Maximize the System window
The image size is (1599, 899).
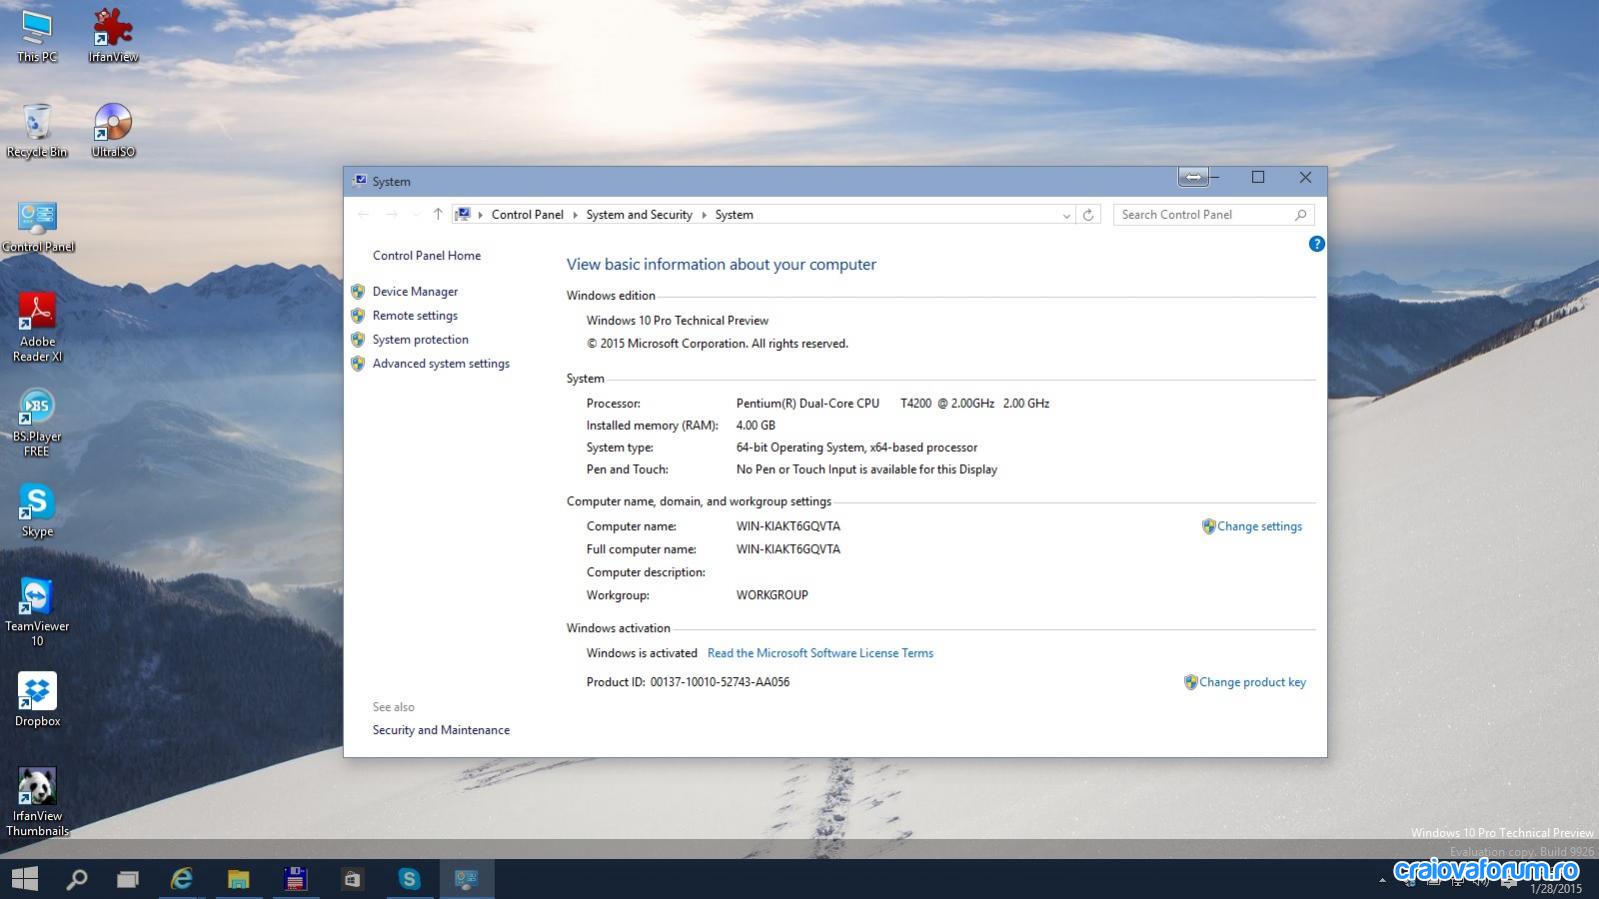point(1258,177)
